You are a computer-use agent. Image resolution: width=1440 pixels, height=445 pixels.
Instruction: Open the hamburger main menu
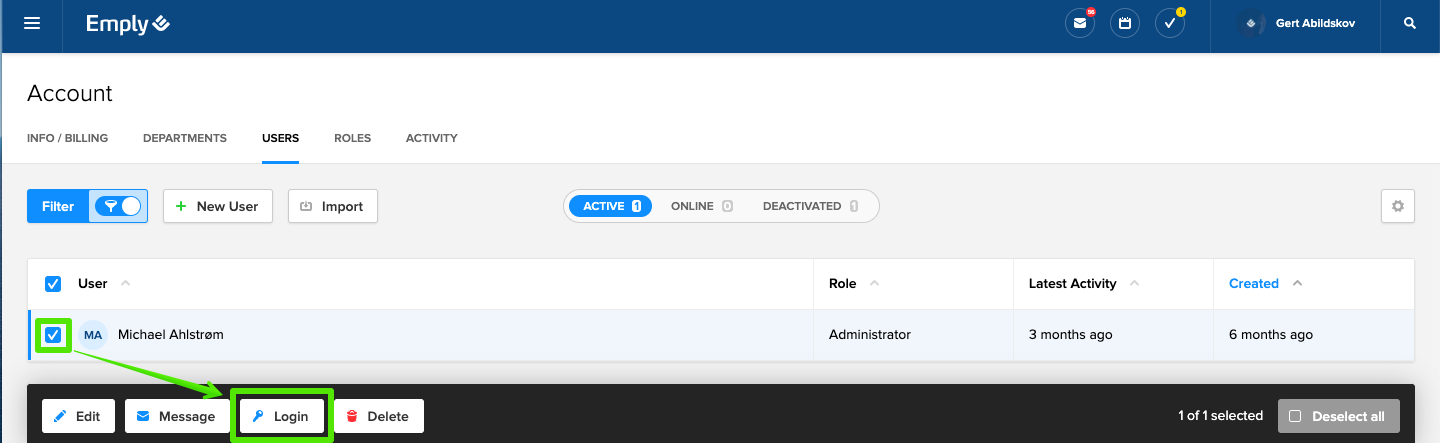[32, 24]
